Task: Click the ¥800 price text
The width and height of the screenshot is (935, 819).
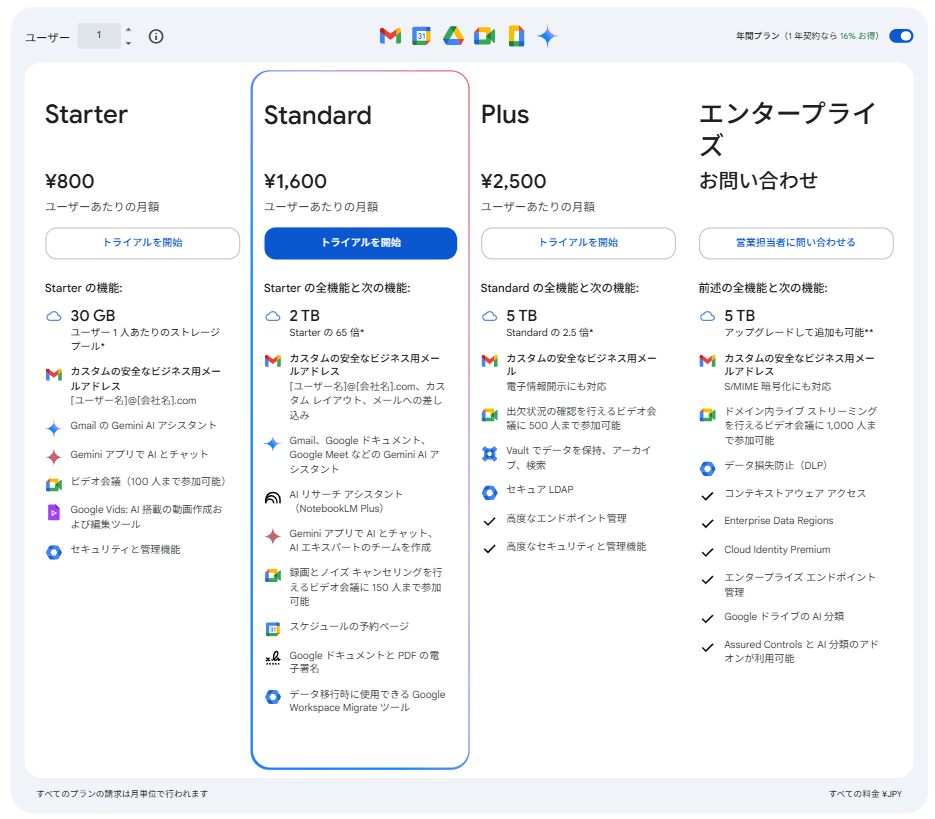Action: [70, 181]
